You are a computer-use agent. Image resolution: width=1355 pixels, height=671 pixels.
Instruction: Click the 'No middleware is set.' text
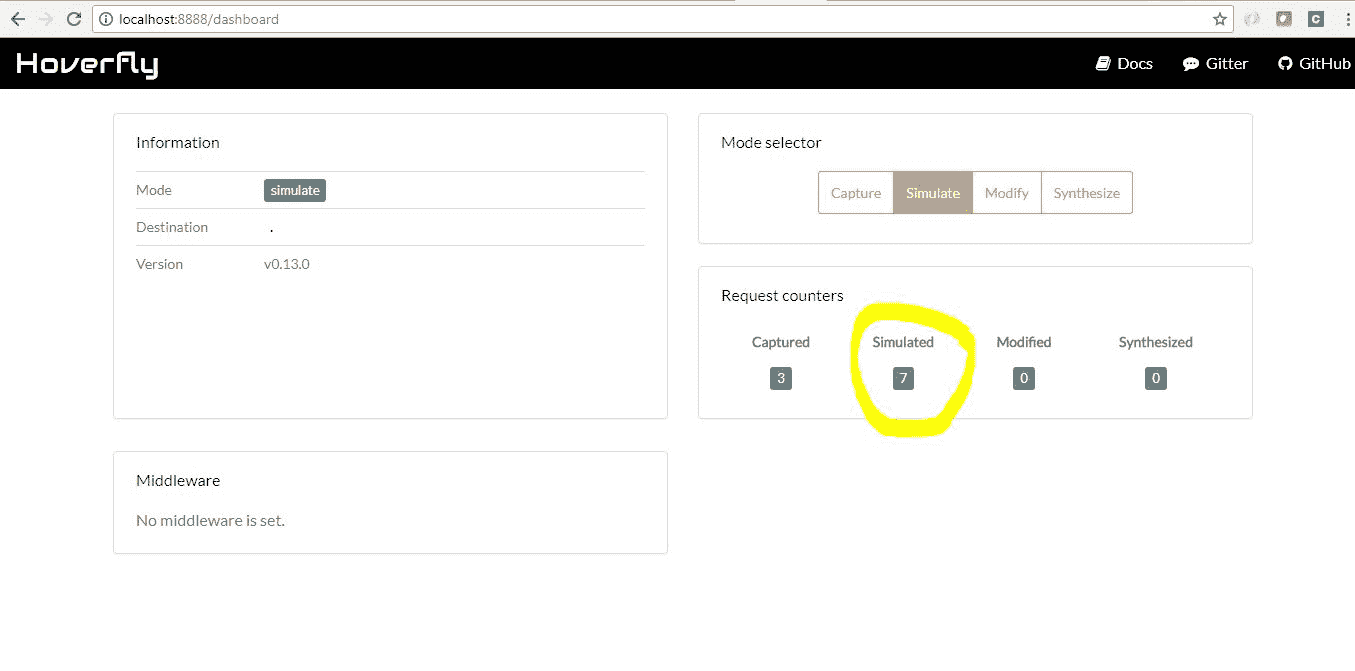(210, 520)
